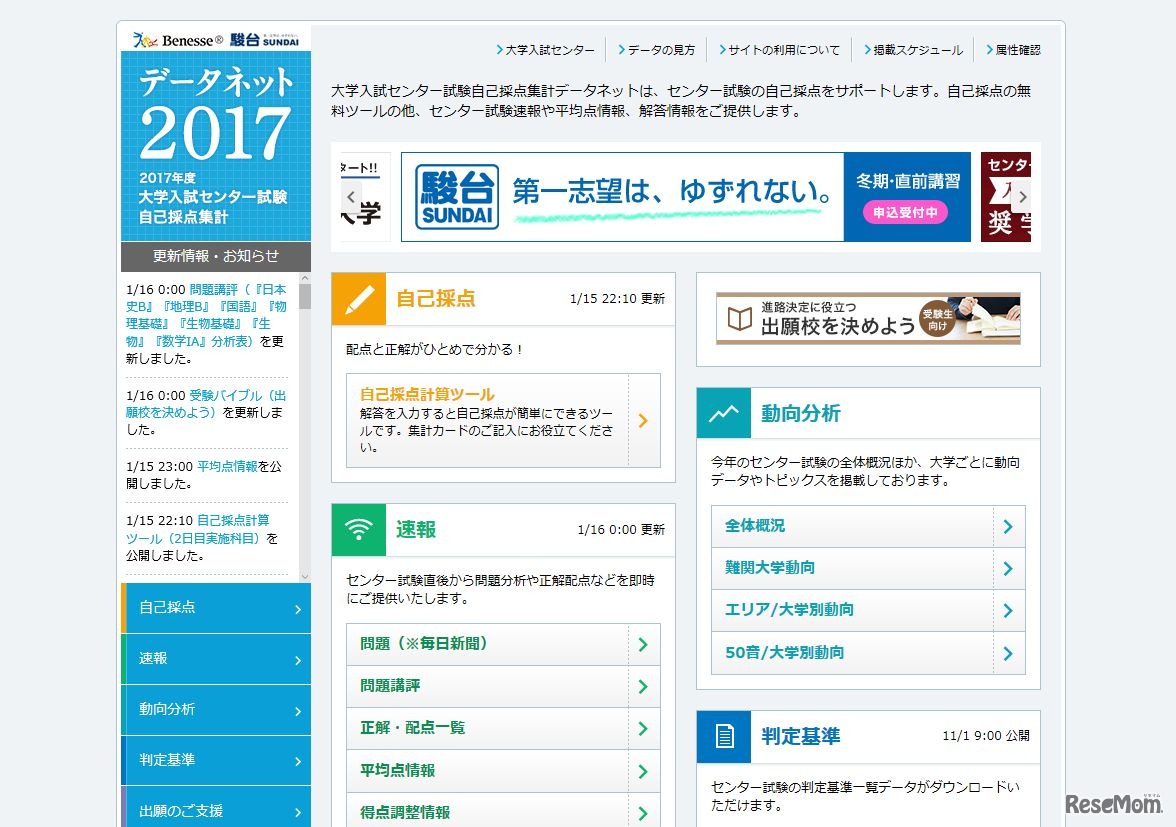Open the データの見方 link

tap(656, 49)
